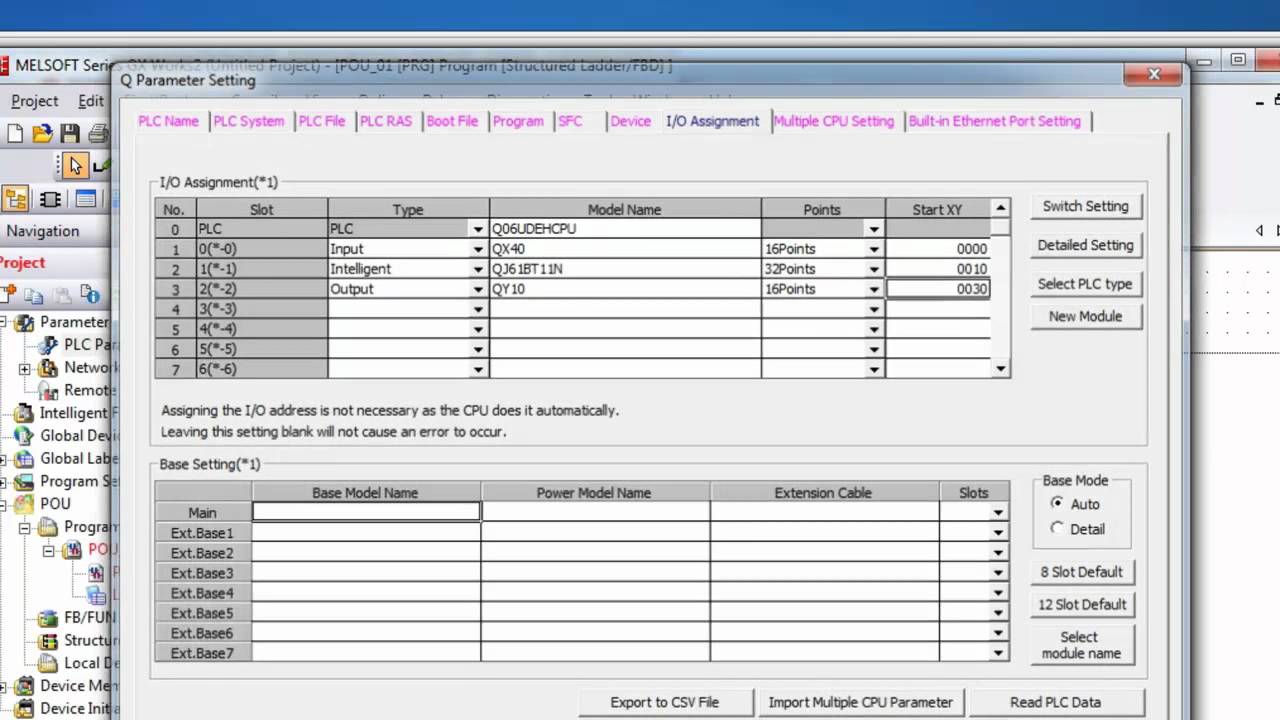Click 12 Slot Default button
Screen dimensions: 1280x720
[x=1082, y=604]
